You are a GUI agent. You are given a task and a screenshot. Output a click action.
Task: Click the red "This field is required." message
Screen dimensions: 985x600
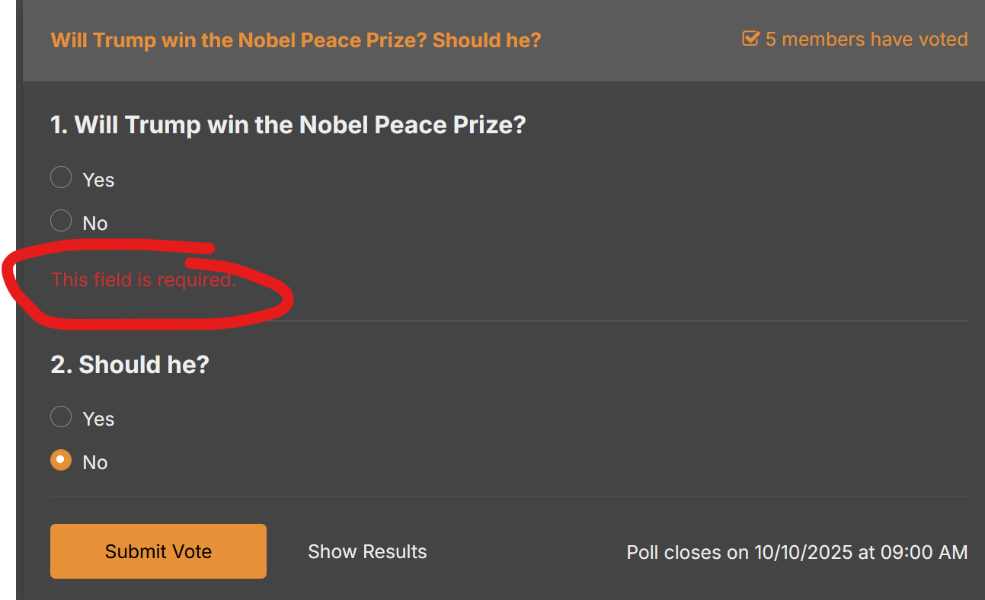pyautogui.click(x=143, y=280)
